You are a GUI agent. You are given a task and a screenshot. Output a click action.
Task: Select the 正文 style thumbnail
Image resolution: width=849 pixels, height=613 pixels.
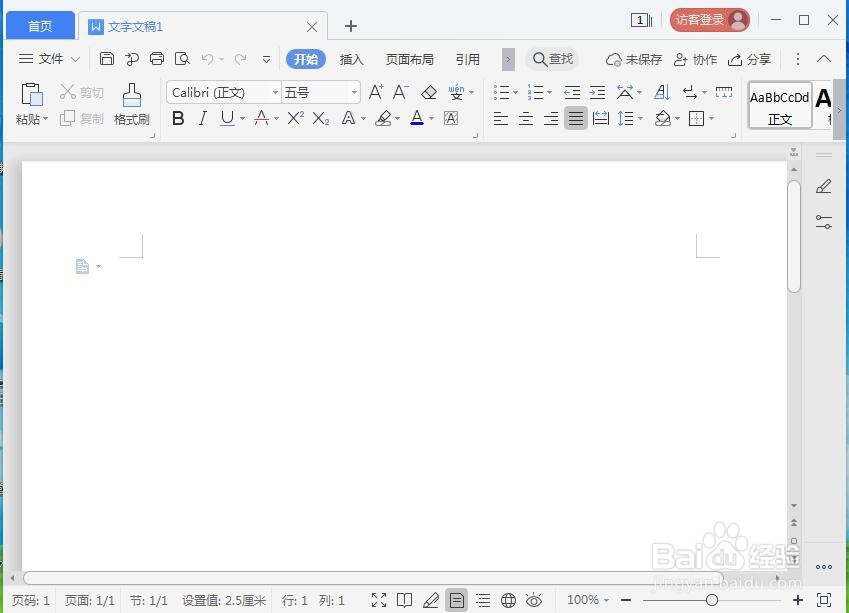click(780, 105)
